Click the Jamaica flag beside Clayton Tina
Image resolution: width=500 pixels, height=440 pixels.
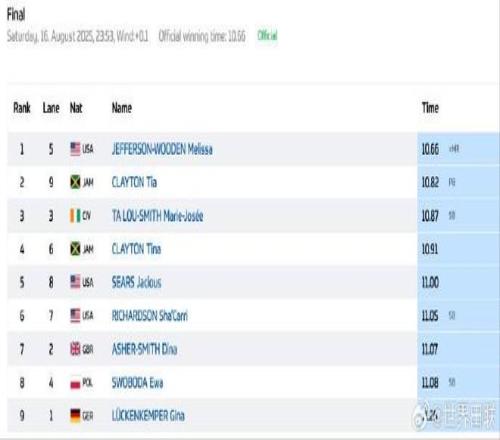click(75, 249)
